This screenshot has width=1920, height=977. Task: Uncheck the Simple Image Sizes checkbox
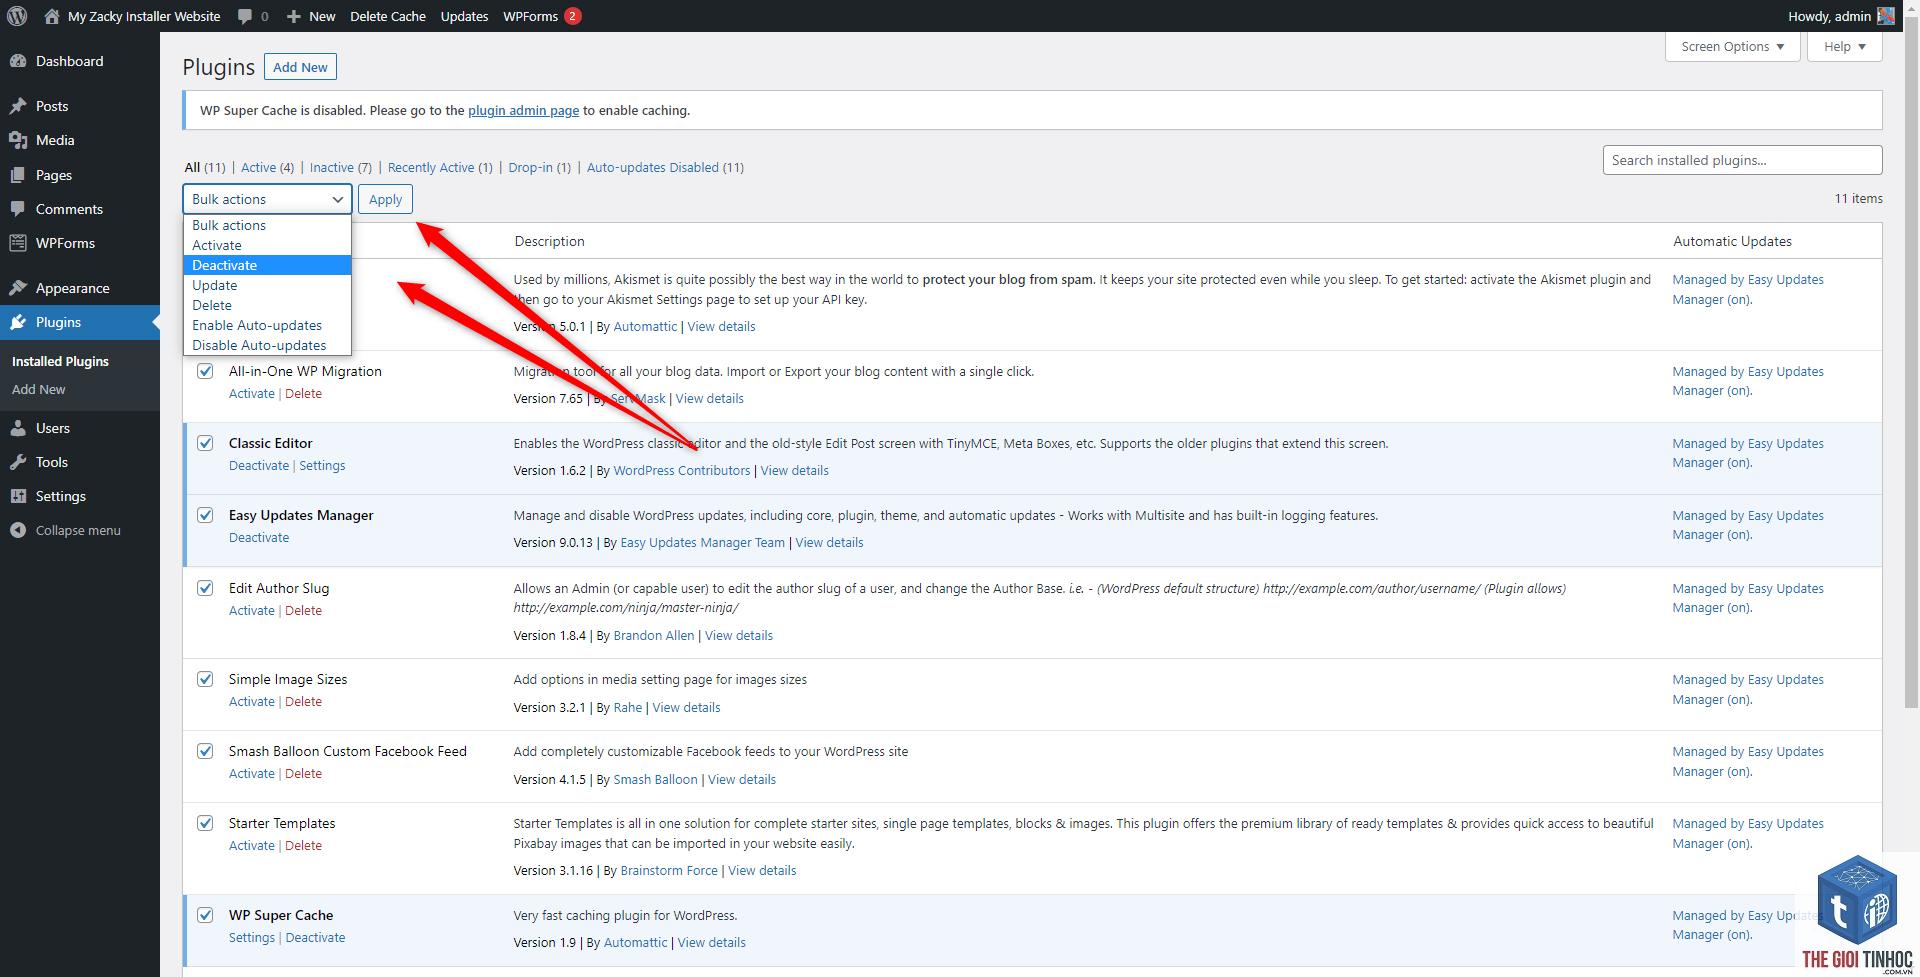click(x=205, y=679)
